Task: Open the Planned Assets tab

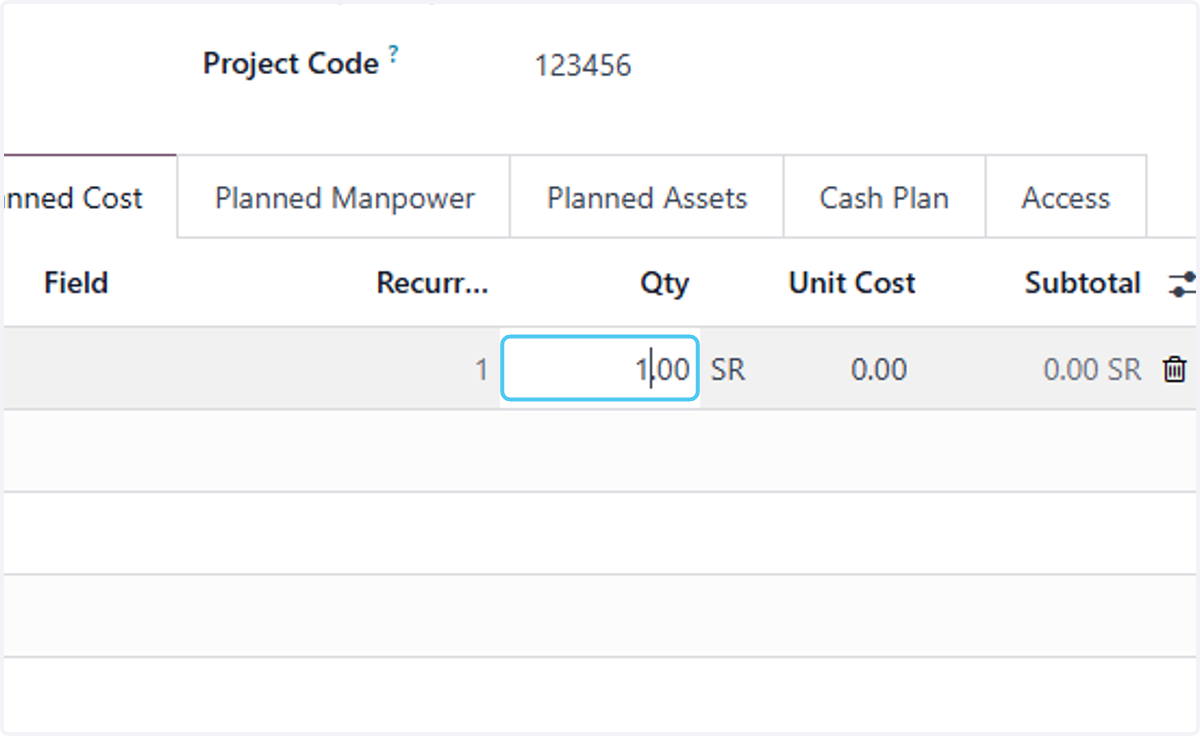Action: pos(647,197)
